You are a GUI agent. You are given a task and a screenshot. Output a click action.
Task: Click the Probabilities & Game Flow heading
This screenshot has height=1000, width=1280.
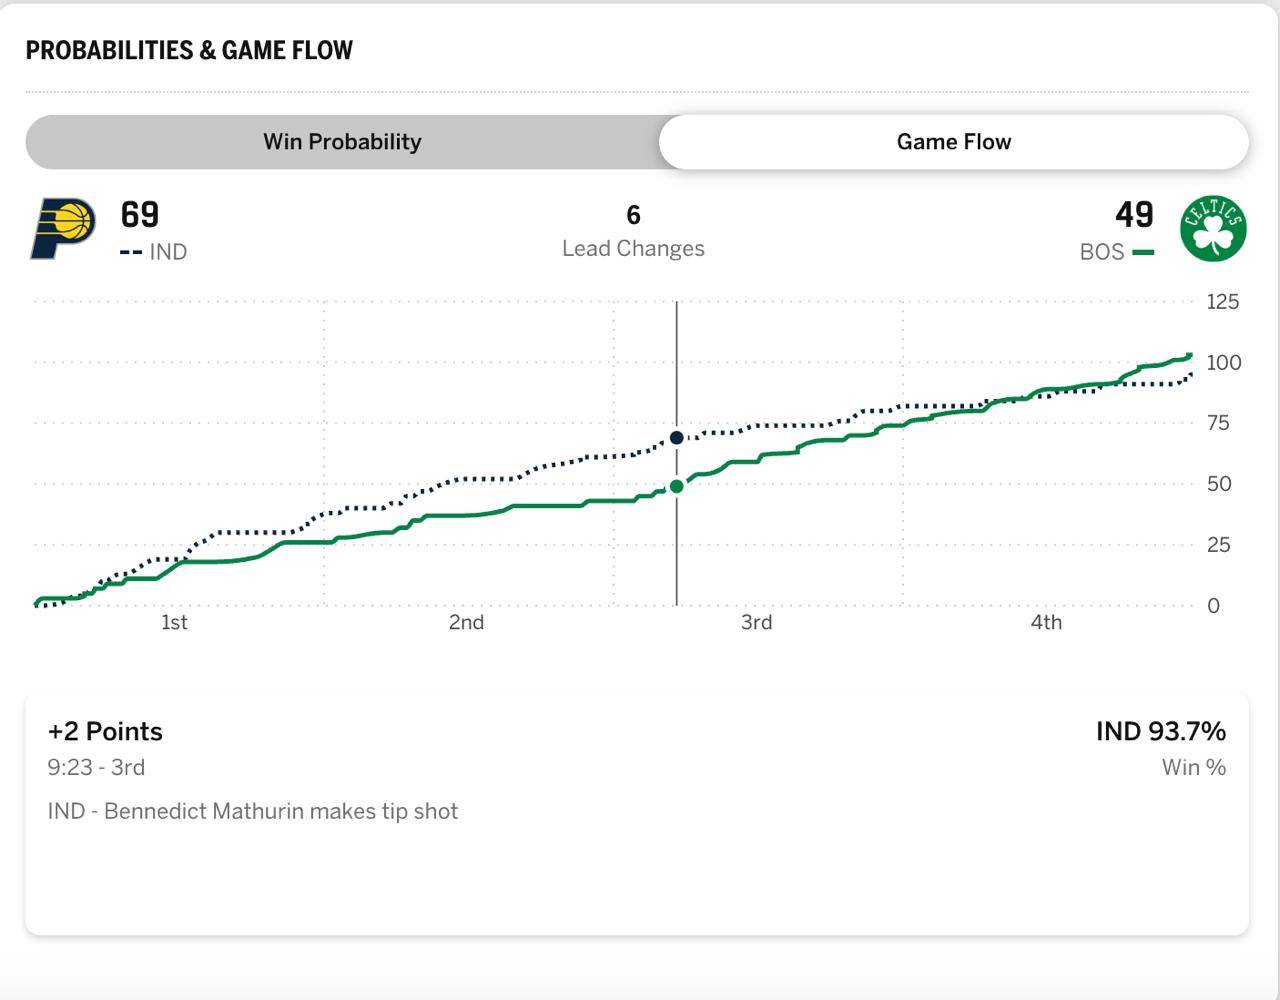pos(189,51)
